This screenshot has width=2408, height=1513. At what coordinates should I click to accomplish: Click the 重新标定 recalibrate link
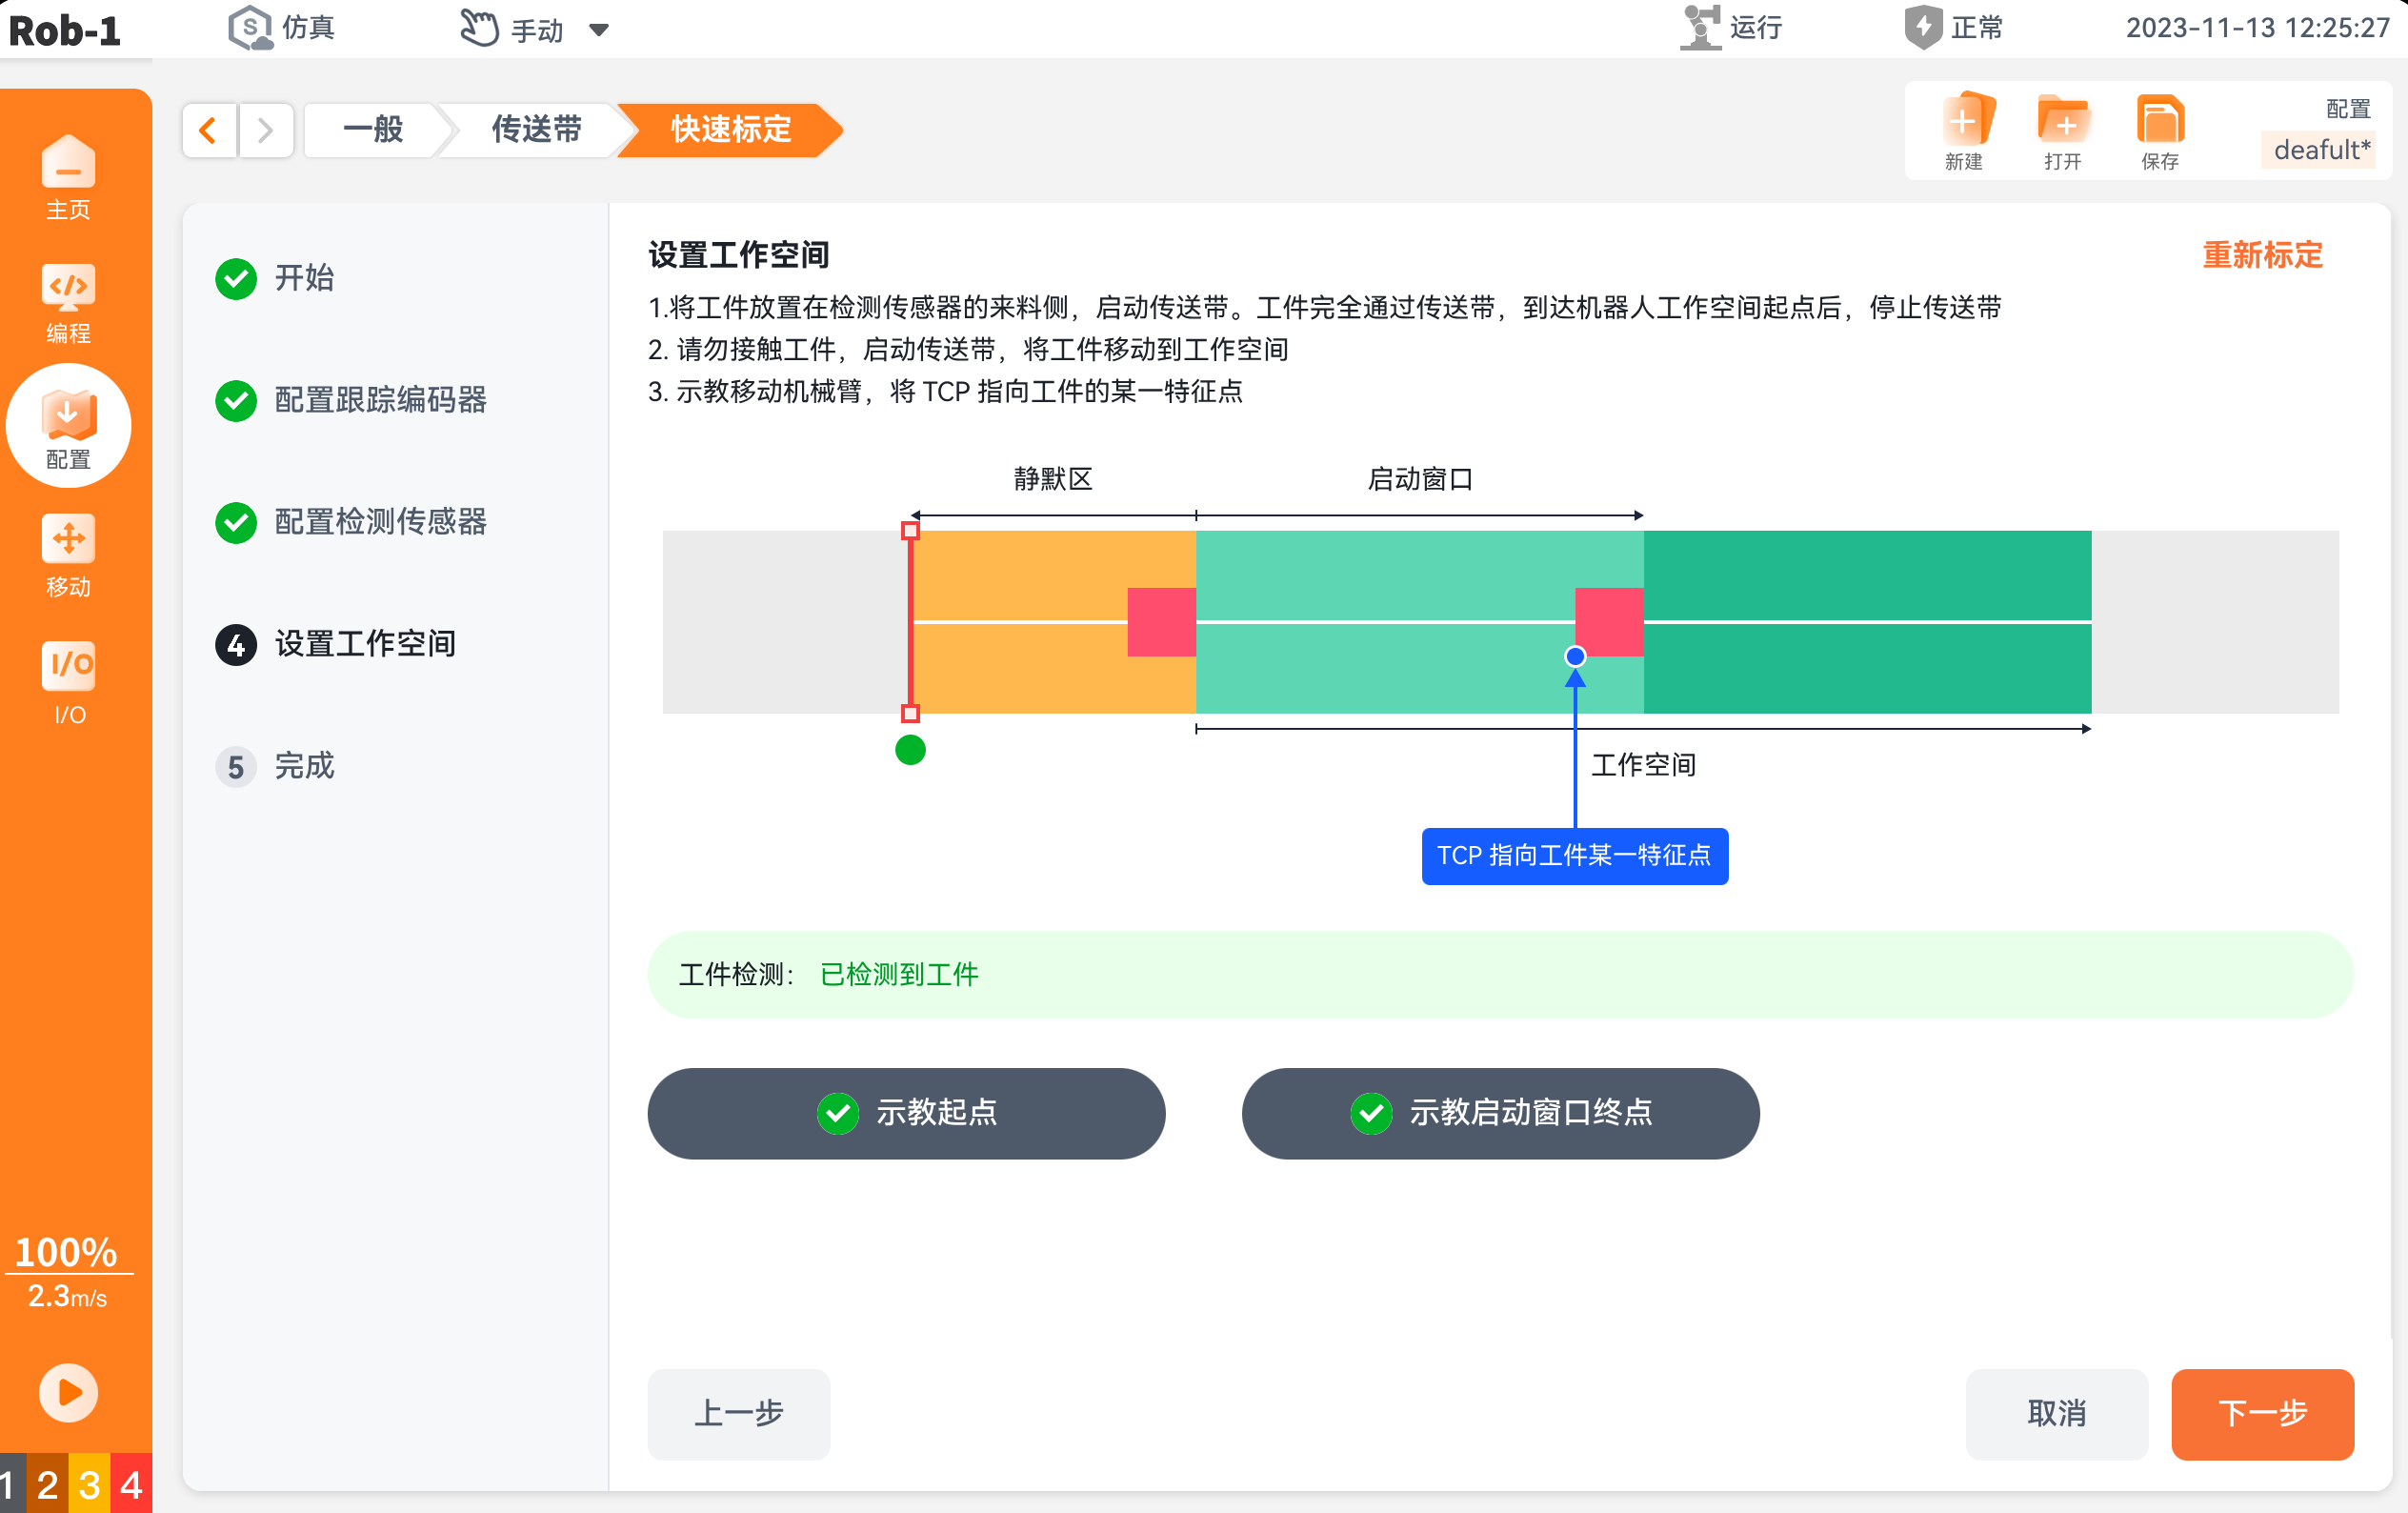pos(2262,255)
